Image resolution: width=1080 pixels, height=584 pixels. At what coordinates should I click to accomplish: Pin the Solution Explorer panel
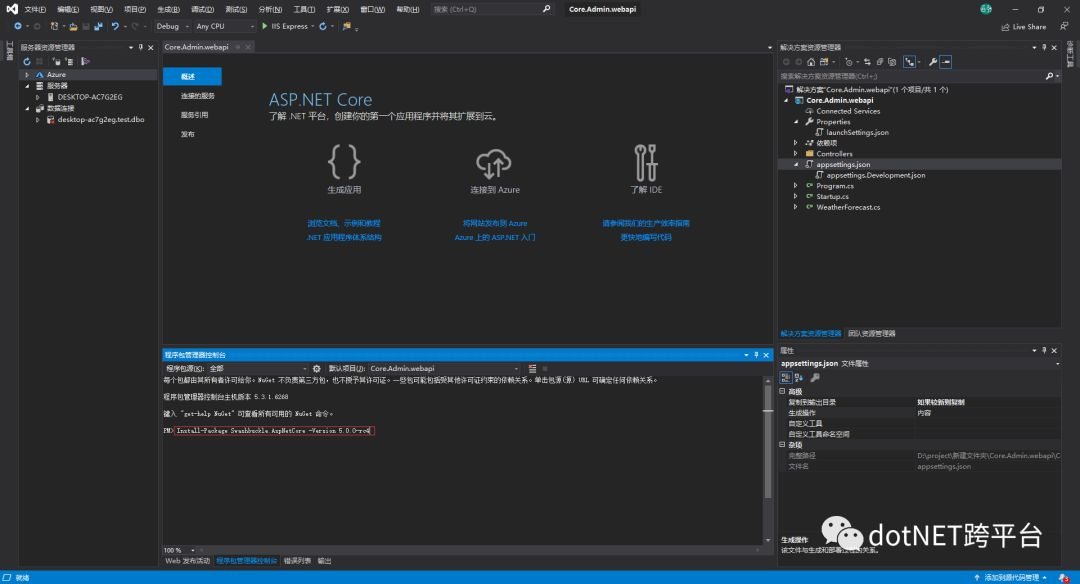1044,48
